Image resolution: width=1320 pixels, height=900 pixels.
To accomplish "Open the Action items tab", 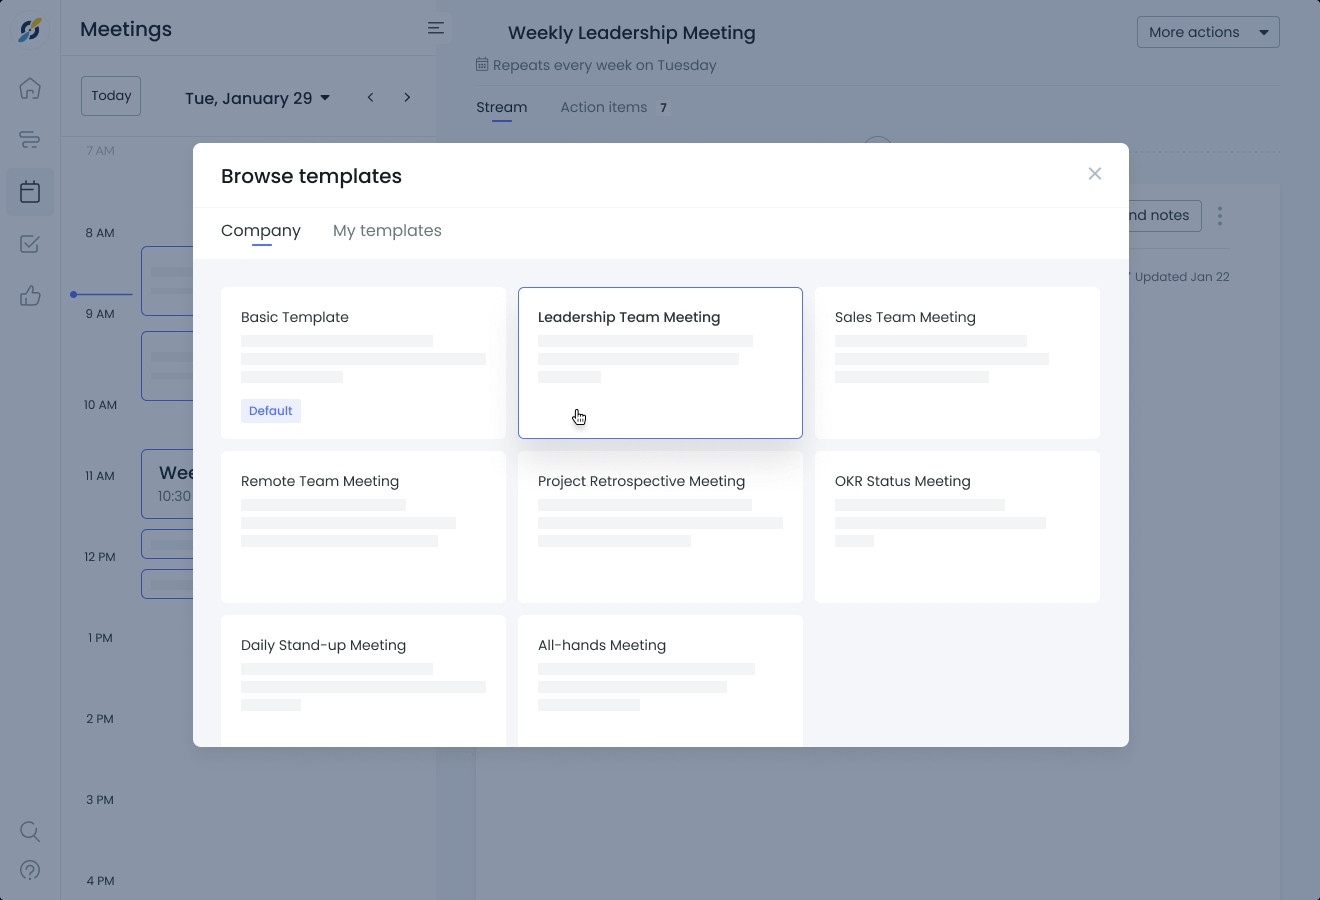I will pyautogui.click(x=604, y=107).
